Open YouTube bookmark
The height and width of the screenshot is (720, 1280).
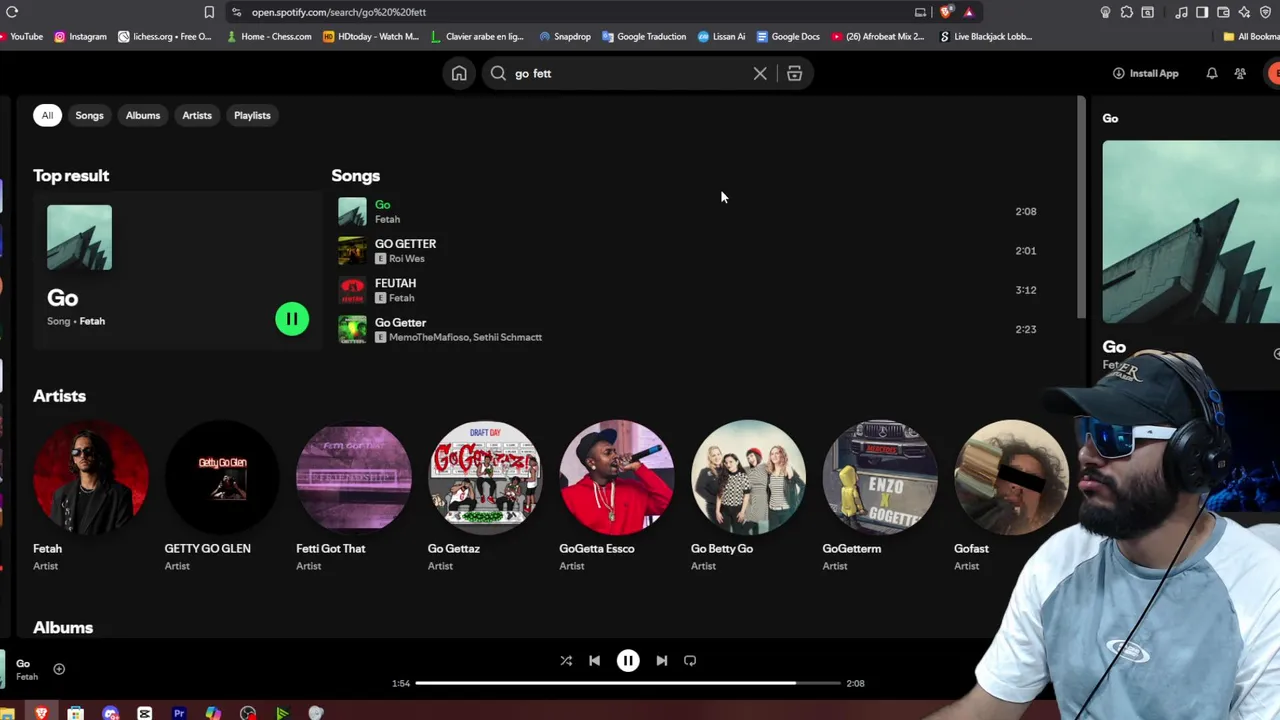(22, 37)
